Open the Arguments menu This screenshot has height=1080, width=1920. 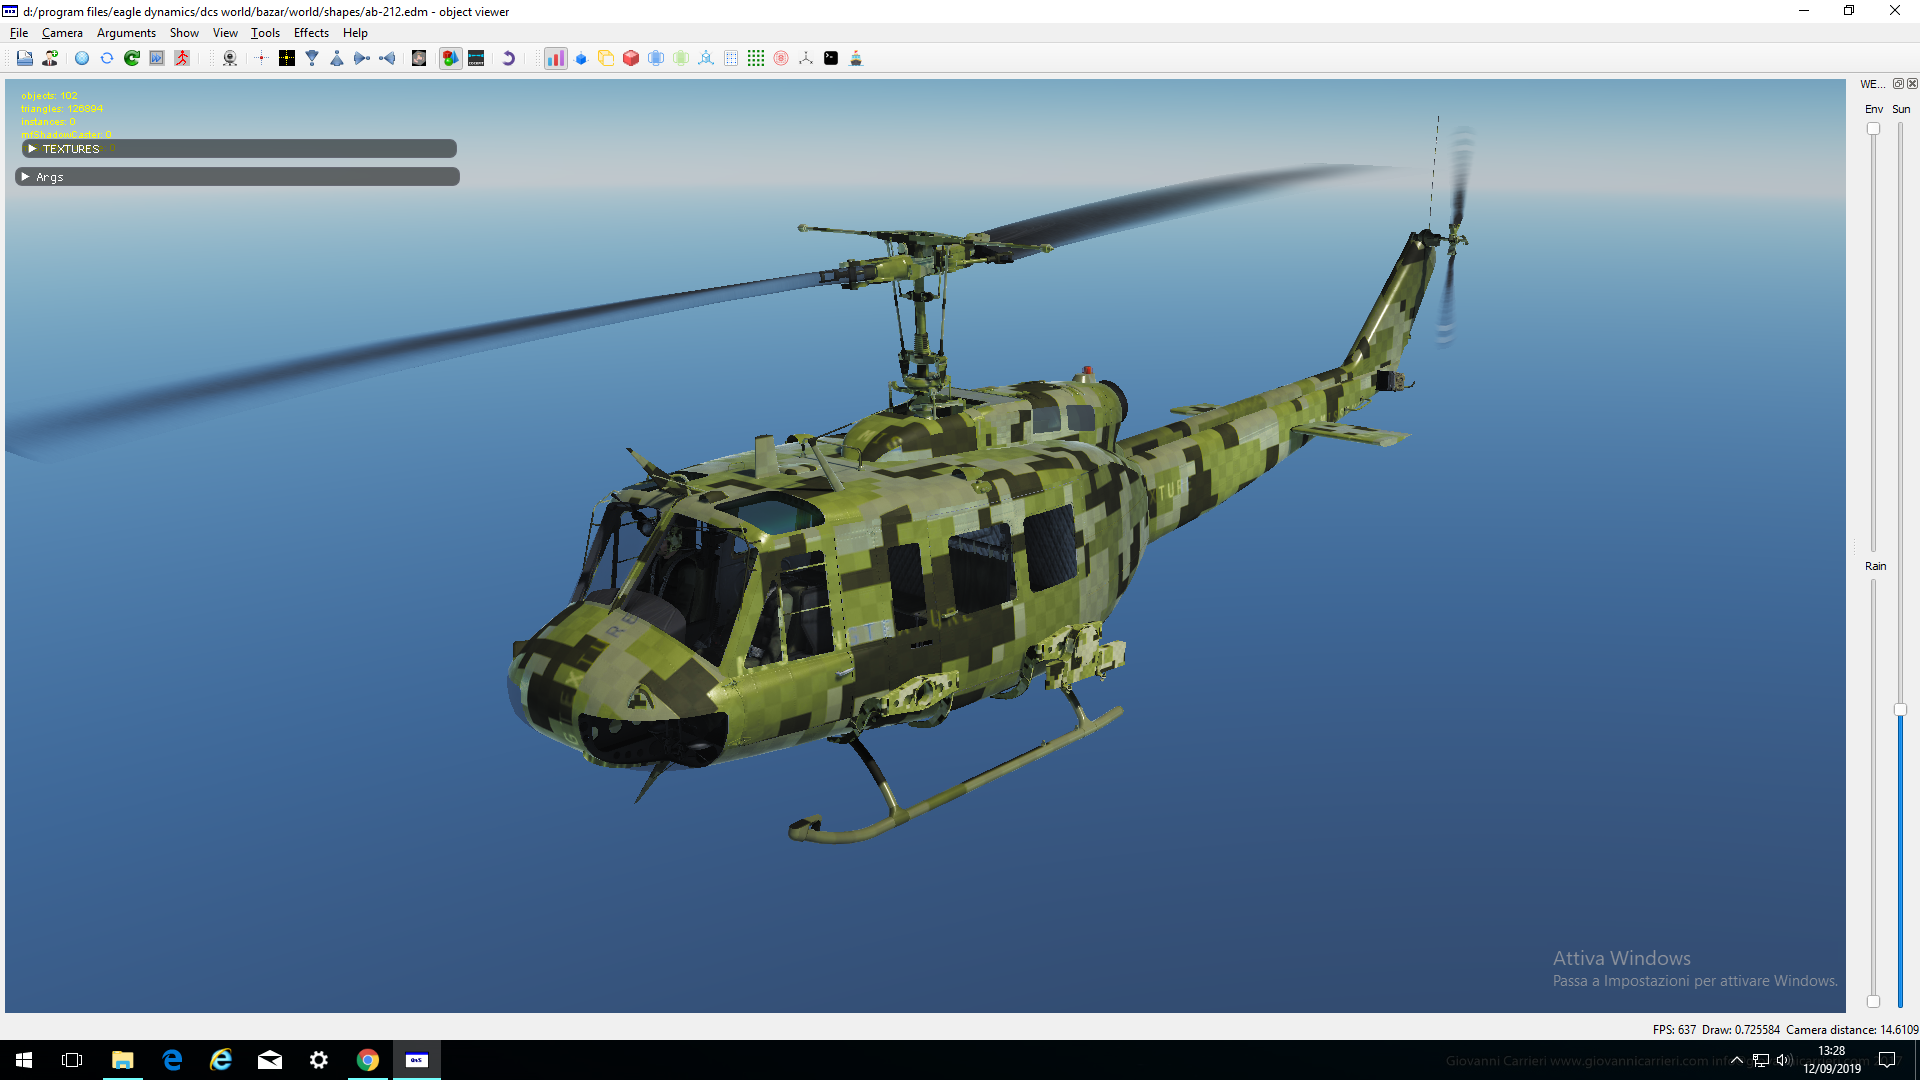[126, 33]
